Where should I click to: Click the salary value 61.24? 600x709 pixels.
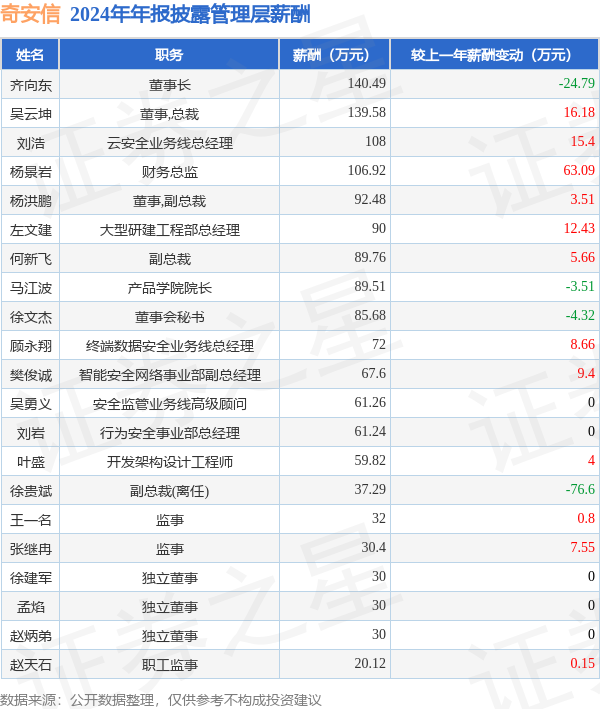pyautogui.click(x=370, y=431)
